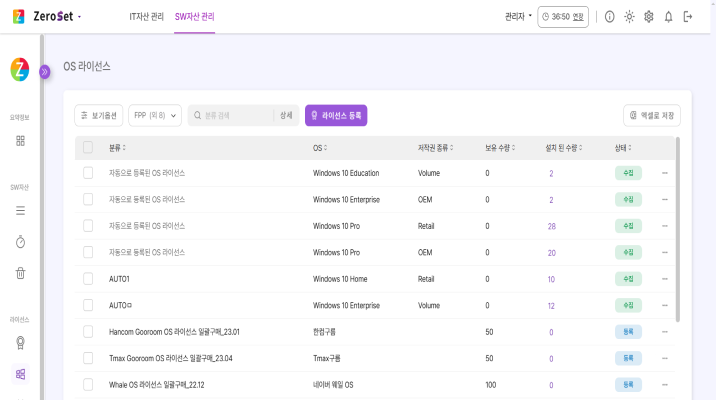This screenshot has width=716, height=400.
Task: Open the info icon in header
Action: tap(610, 17)
